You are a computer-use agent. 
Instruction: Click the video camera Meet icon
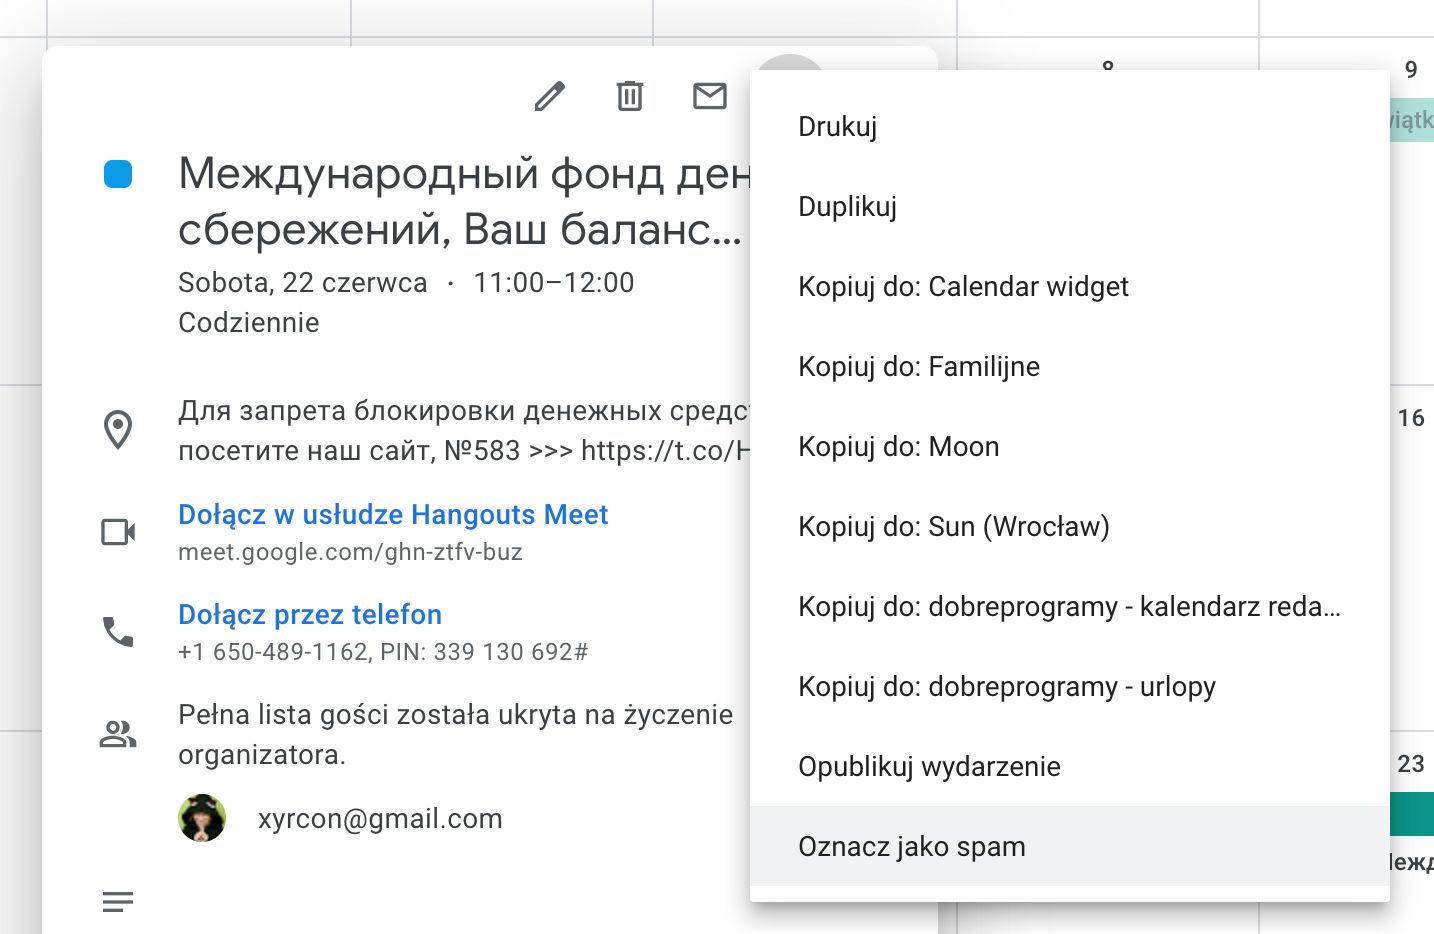pos(118,532)
